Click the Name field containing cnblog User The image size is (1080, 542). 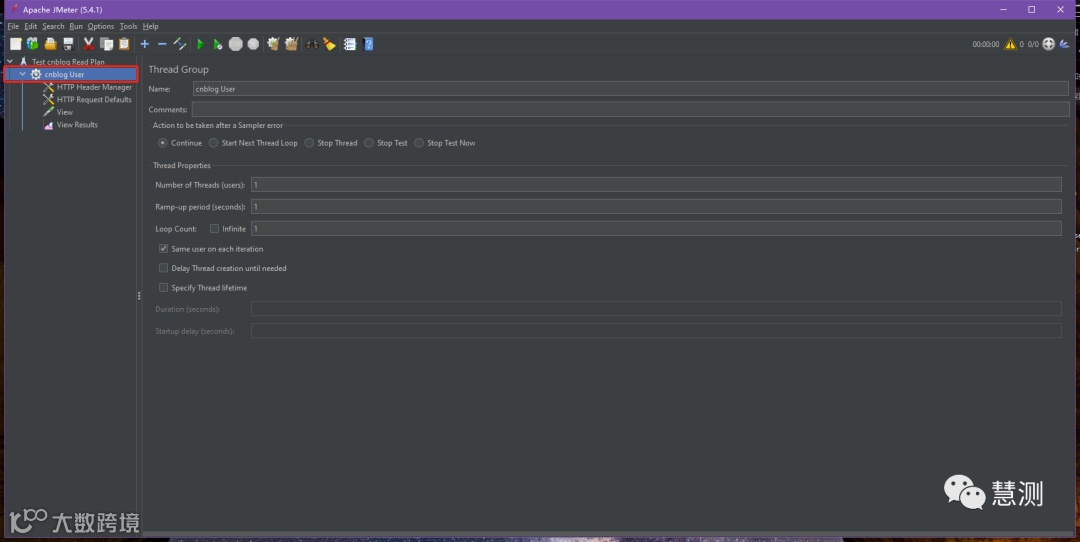click(630, 89)
